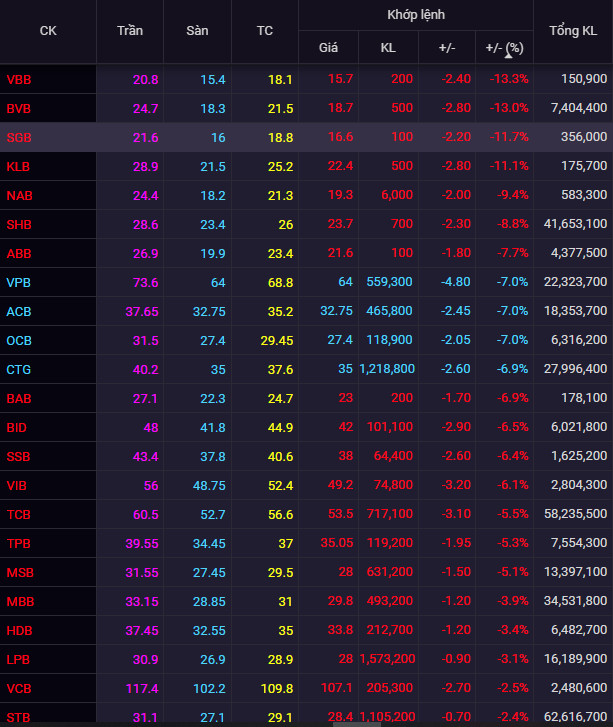Image resolution: width=613 pixels, height=727 pixels.
Task: Click BAB change percent -6.9%
Action: (512, 397)
